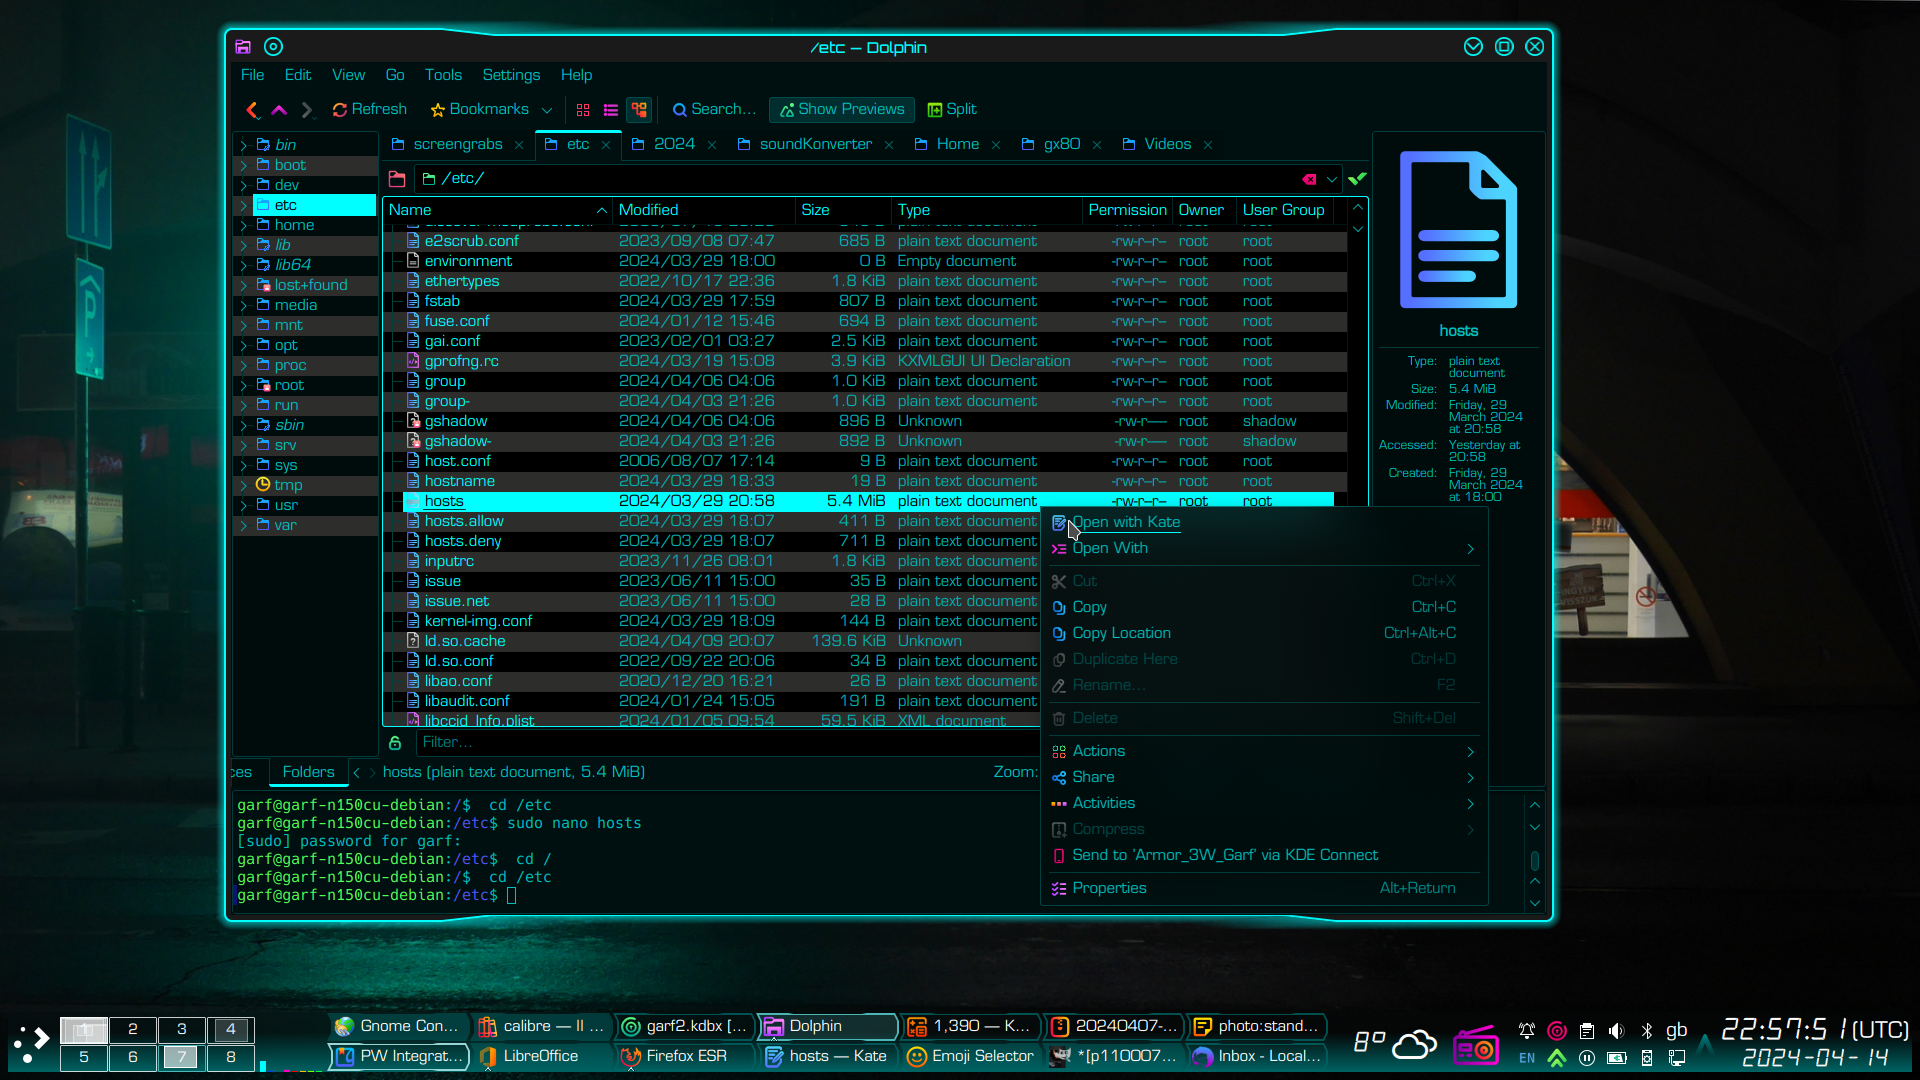Open the weather widget showing 8°
Image resolution: width=1920 pixels, height=1080 pixels.
point(1396,1043)
